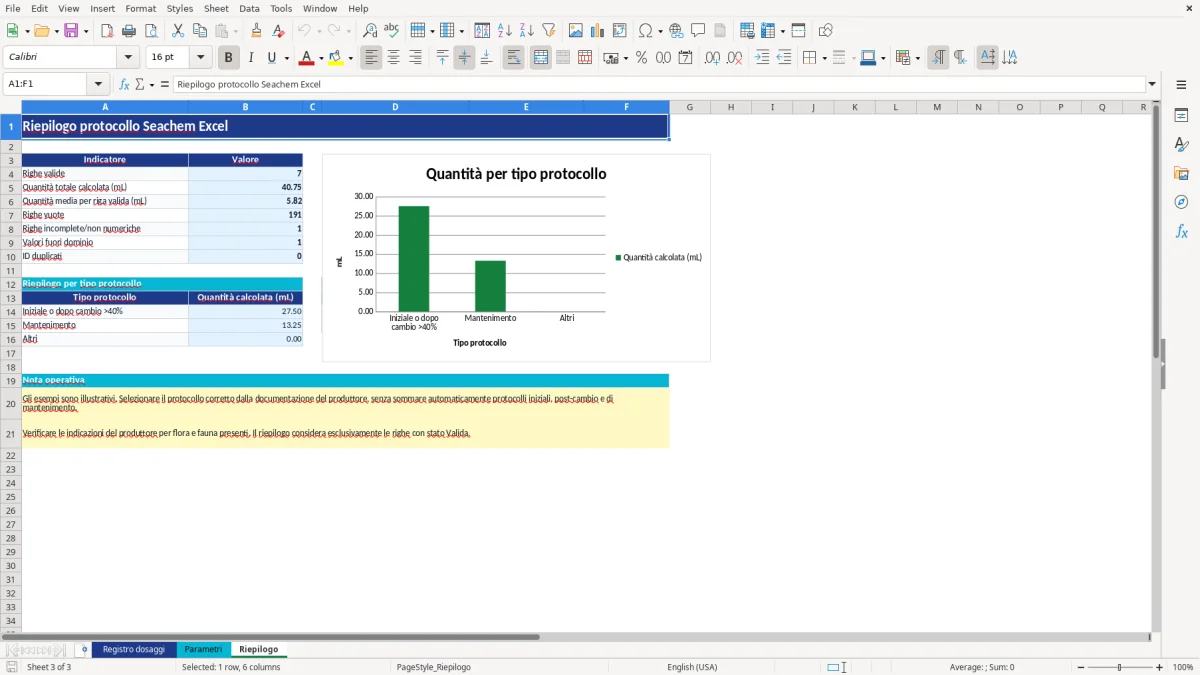Open sidebar Functions panel
Image resolution: width=1200 pixels, height=675 pixels.
click(x=1181, y=231)
